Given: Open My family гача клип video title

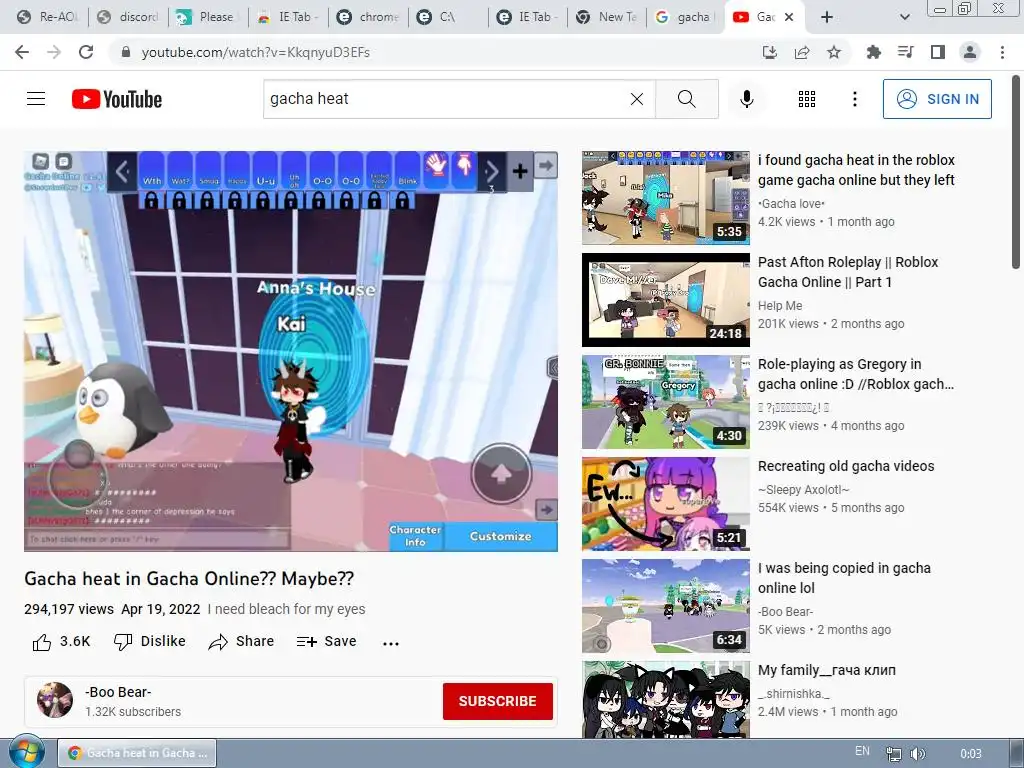Looking at the screenshot, I should (x=827, y=670).
